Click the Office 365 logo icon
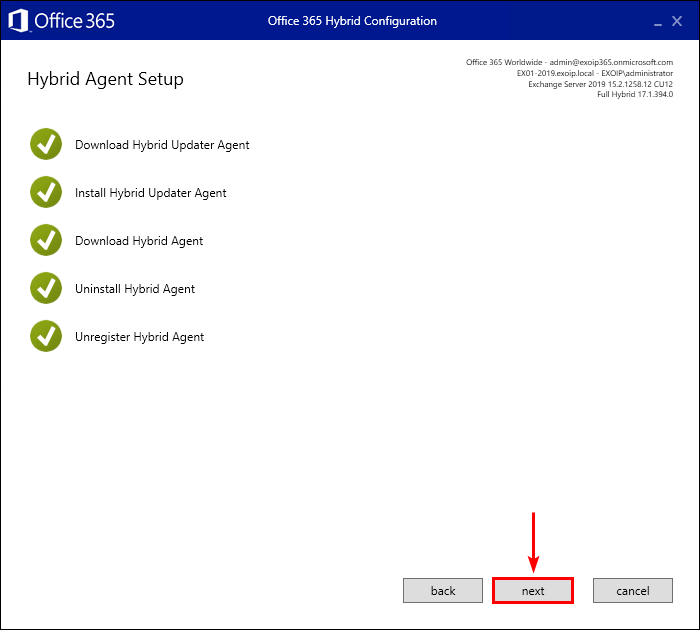Screen dimensions: 700x630 point(19,21)
